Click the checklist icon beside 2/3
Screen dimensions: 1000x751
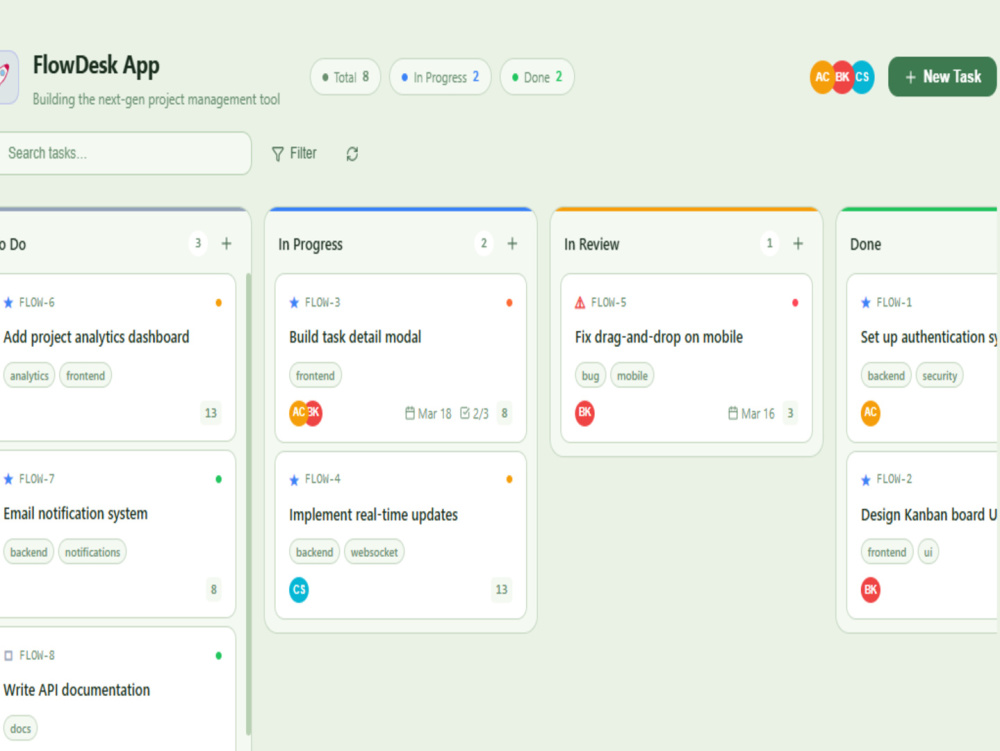(x=465, y=413)
